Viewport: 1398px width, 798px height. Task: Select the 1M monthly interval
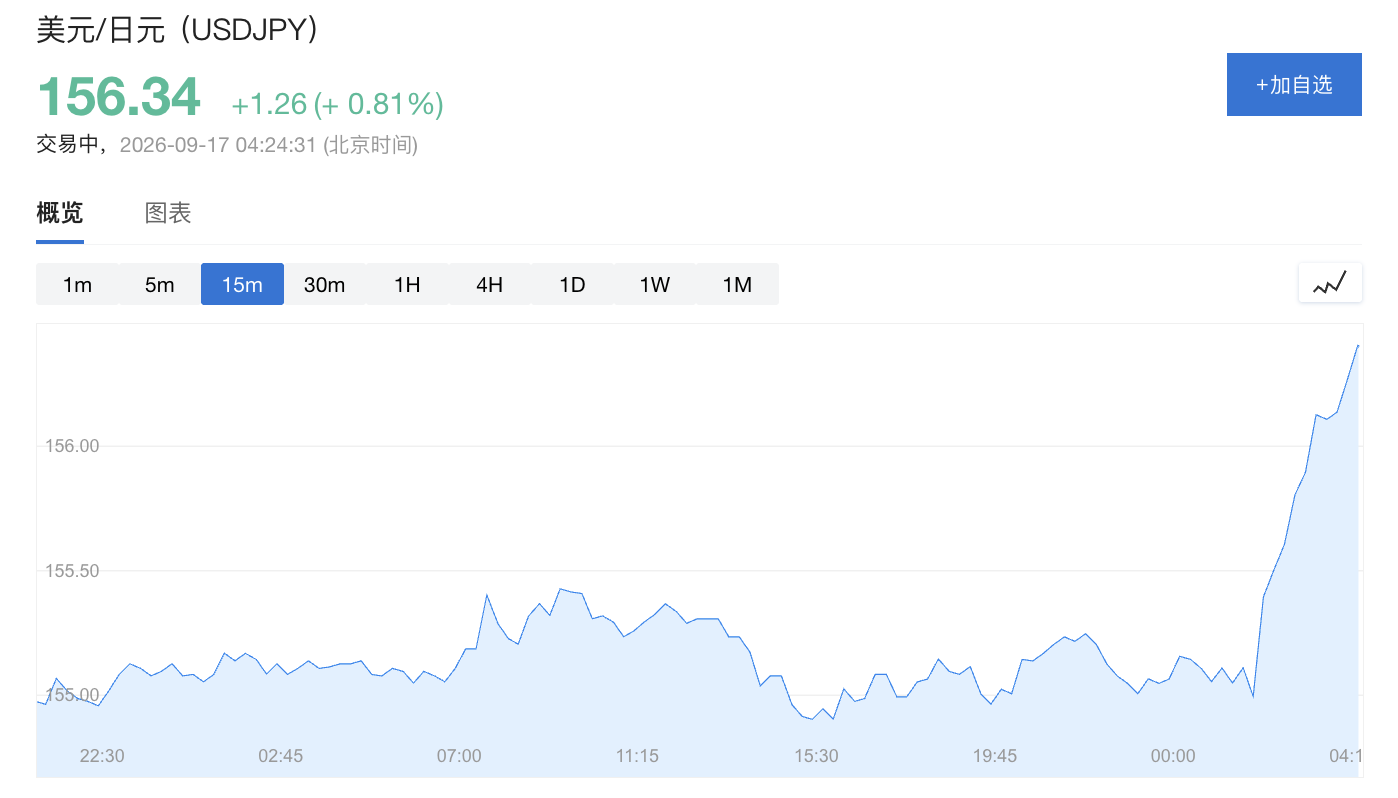pyautogui.click(x=737, y=284)
